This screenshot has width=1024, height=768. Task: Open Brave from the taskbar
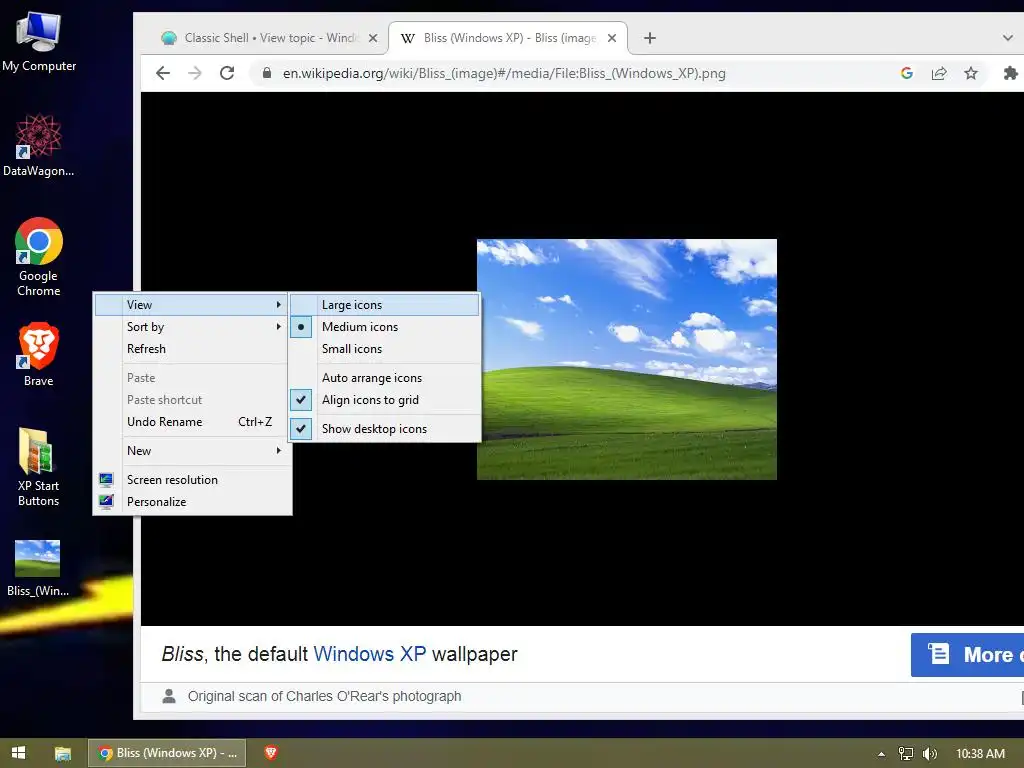click(271, 753)
